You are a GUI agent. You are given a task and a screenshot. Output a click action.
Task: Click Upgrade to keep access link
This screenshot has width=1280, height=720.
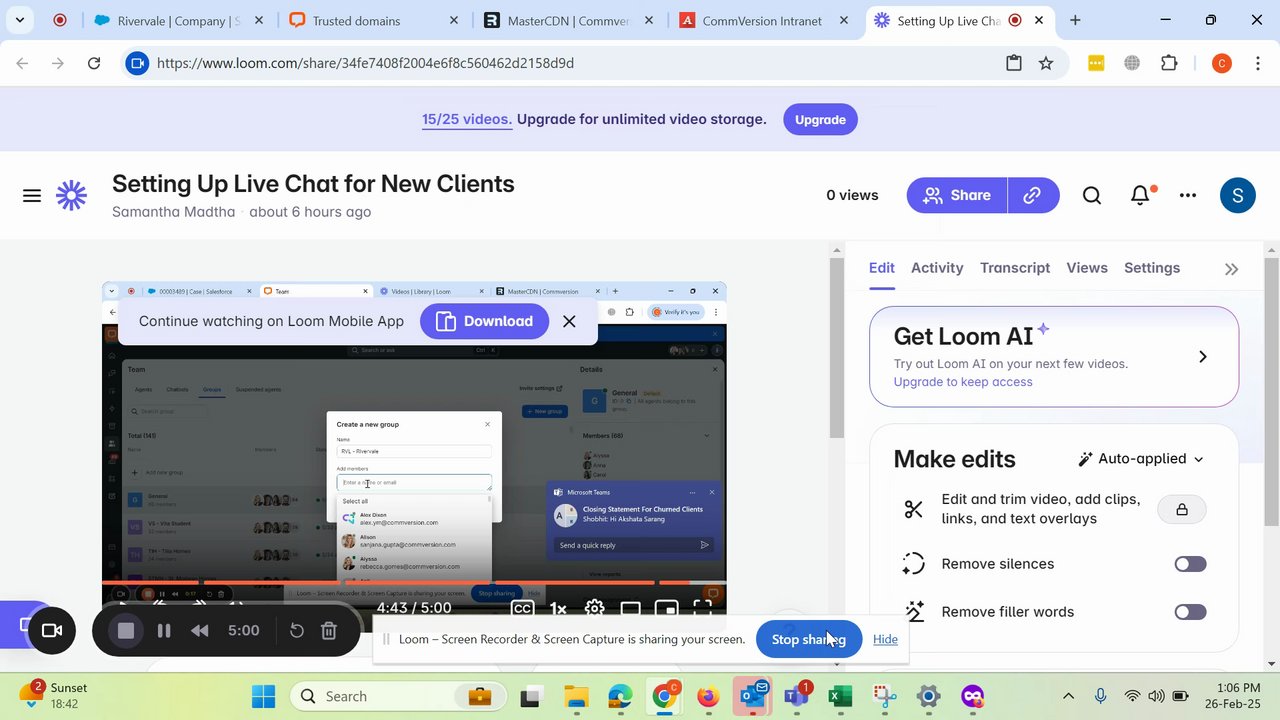click(963, 382)
